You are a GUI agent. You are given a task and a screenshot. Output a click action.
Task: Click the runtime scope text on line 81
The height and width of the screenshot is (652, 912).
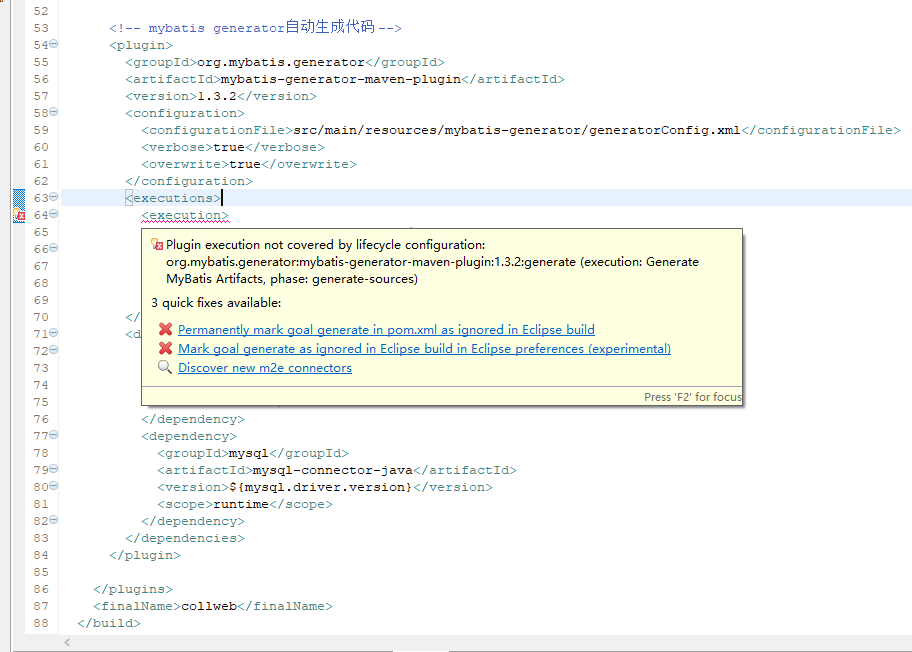click(x=241, y=504)
